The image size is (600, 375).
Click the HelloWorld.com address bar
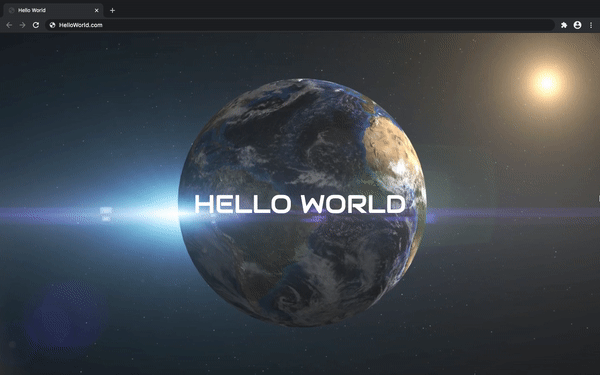tap(300, 25)
